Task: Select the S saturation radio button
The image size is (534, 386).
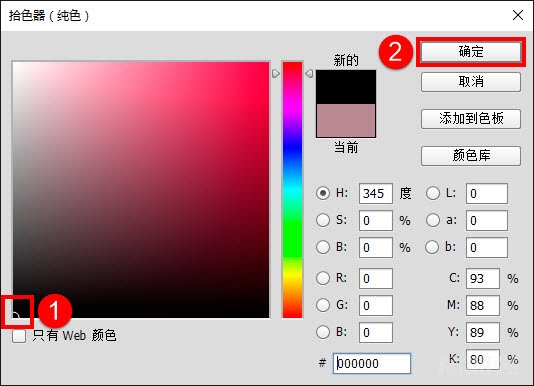Action: point(323,220)
